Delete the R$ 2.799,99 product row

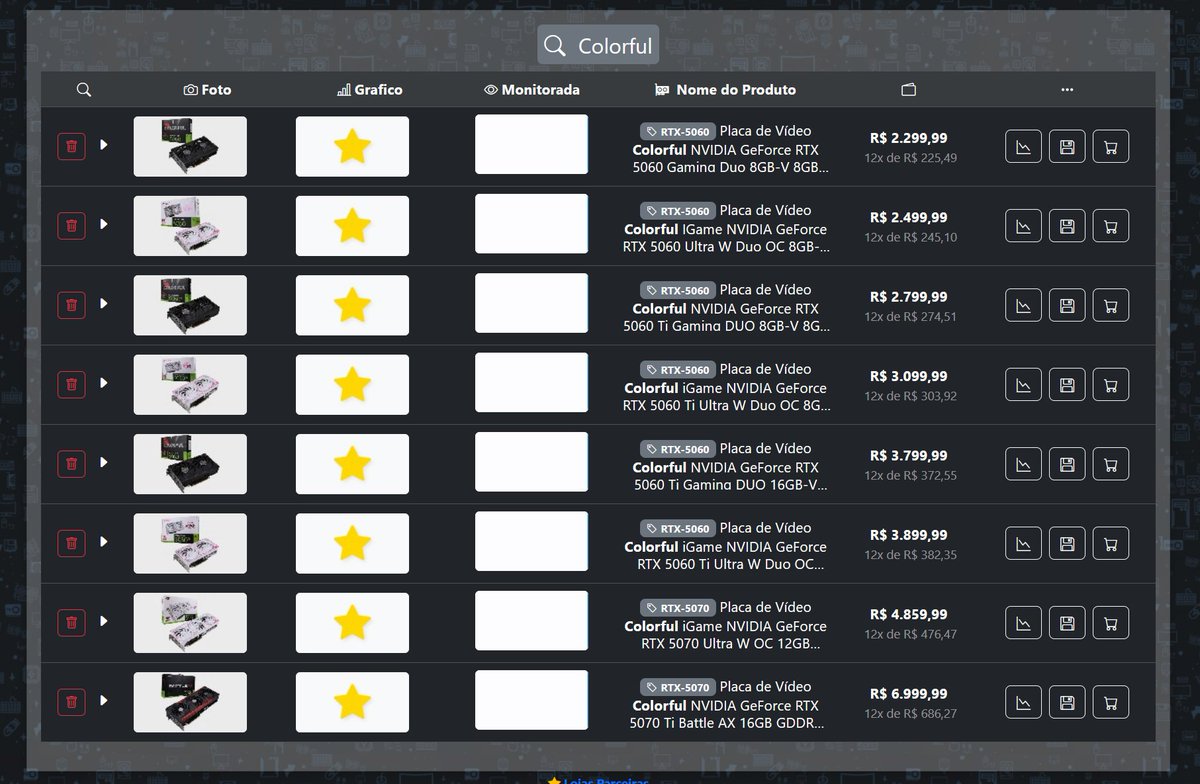tap(71, 305)
